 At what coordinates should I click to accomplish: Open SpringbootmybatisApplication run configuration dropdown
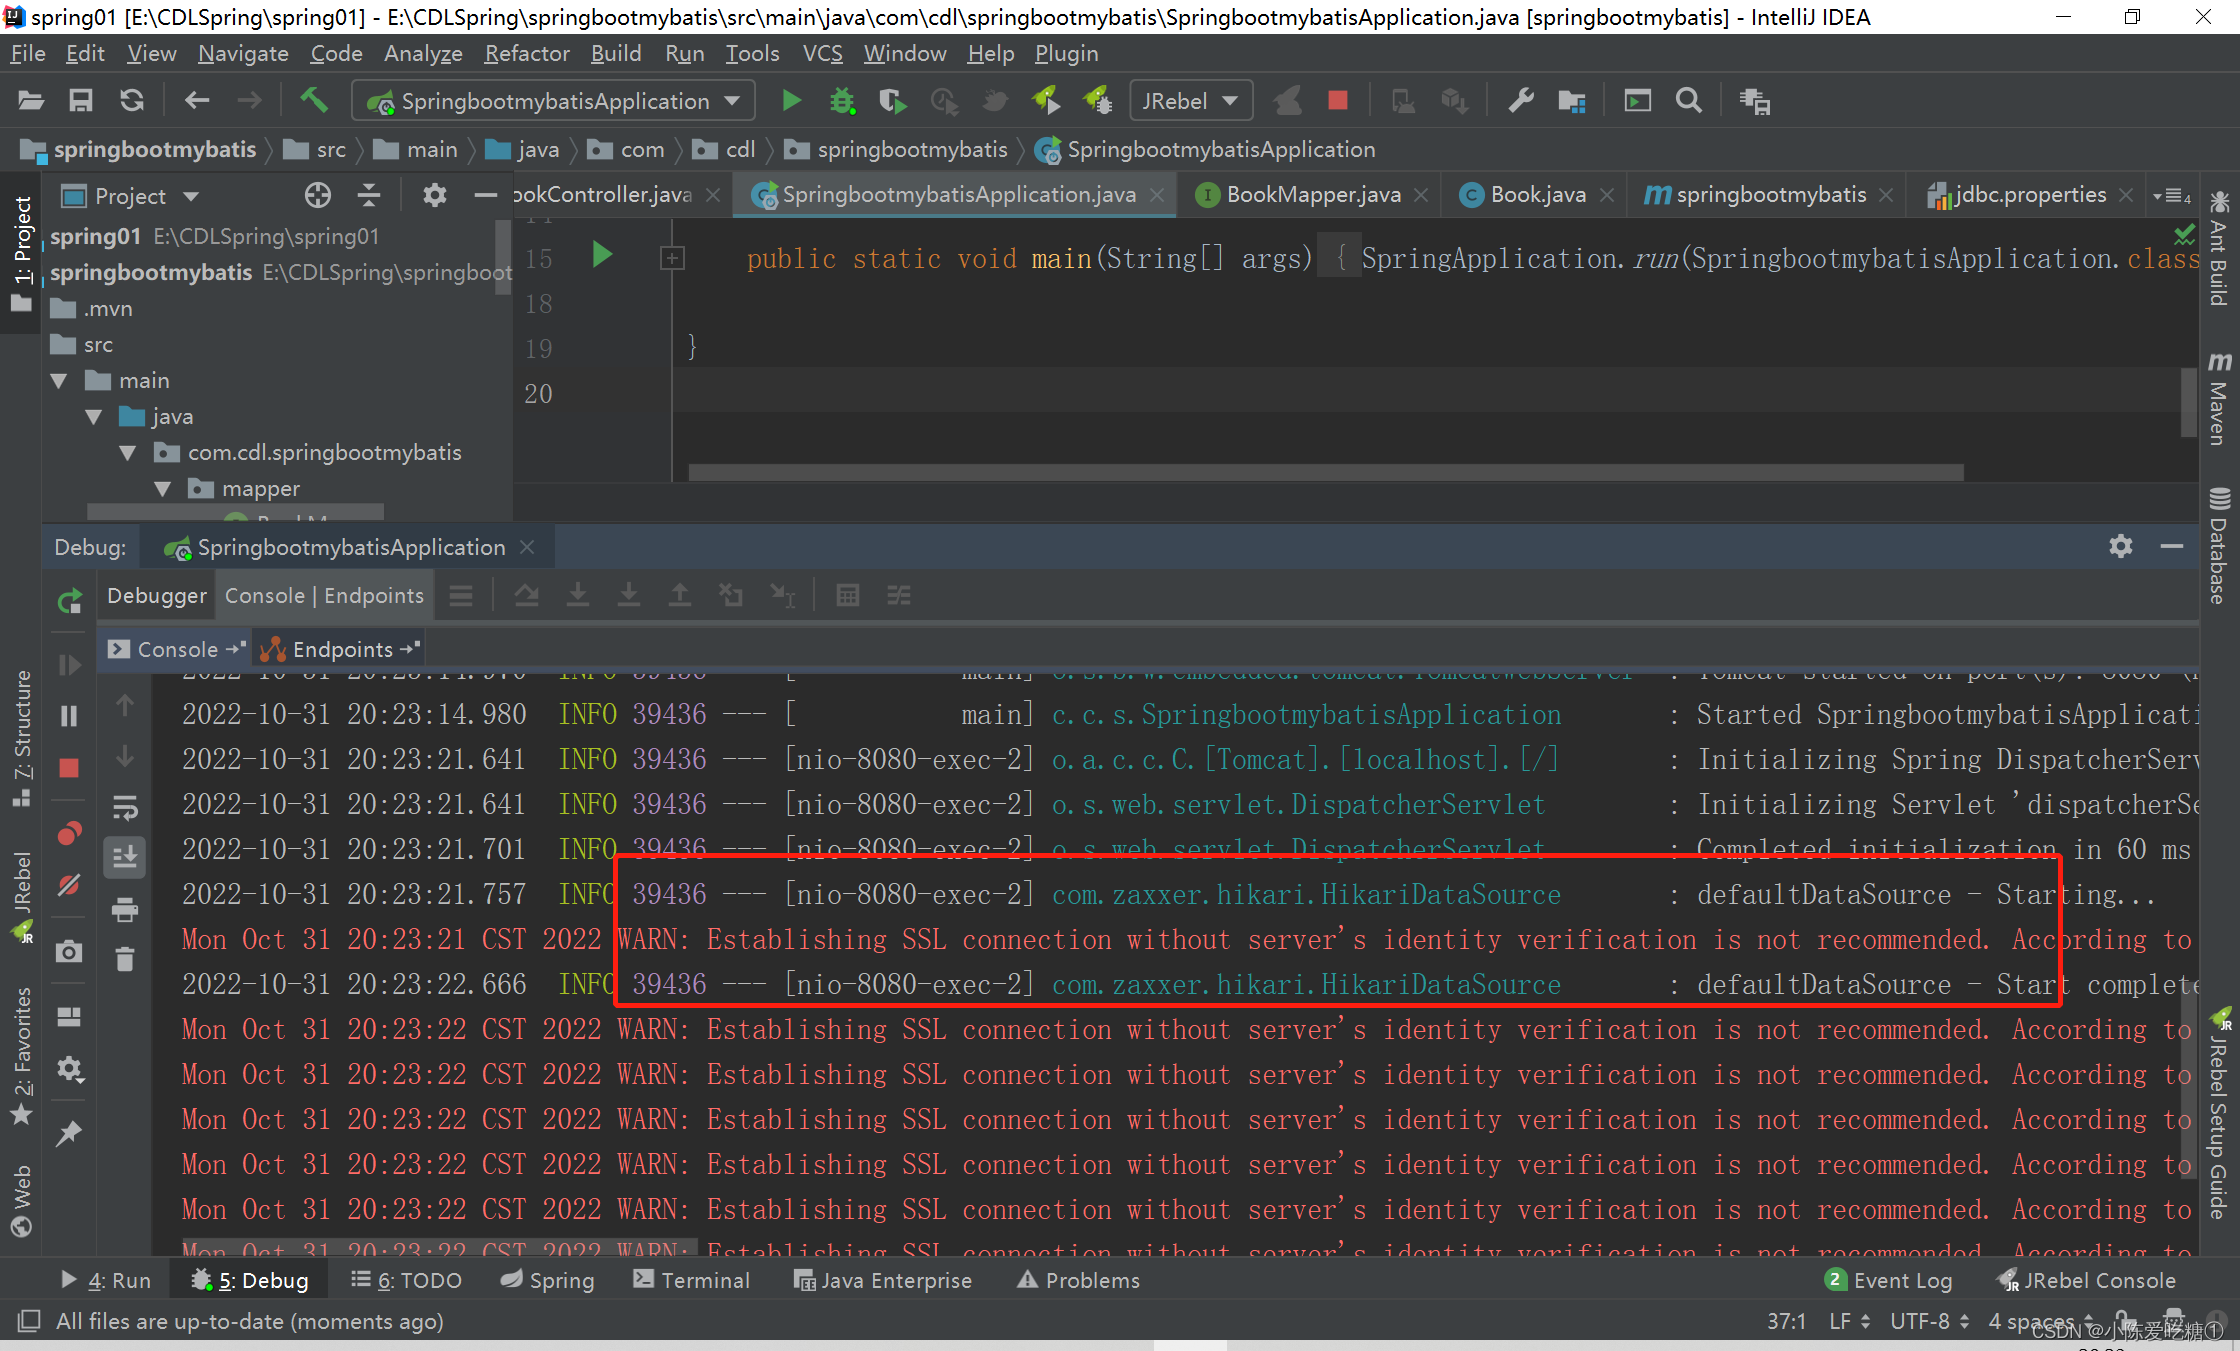click(x=553, y=101)
